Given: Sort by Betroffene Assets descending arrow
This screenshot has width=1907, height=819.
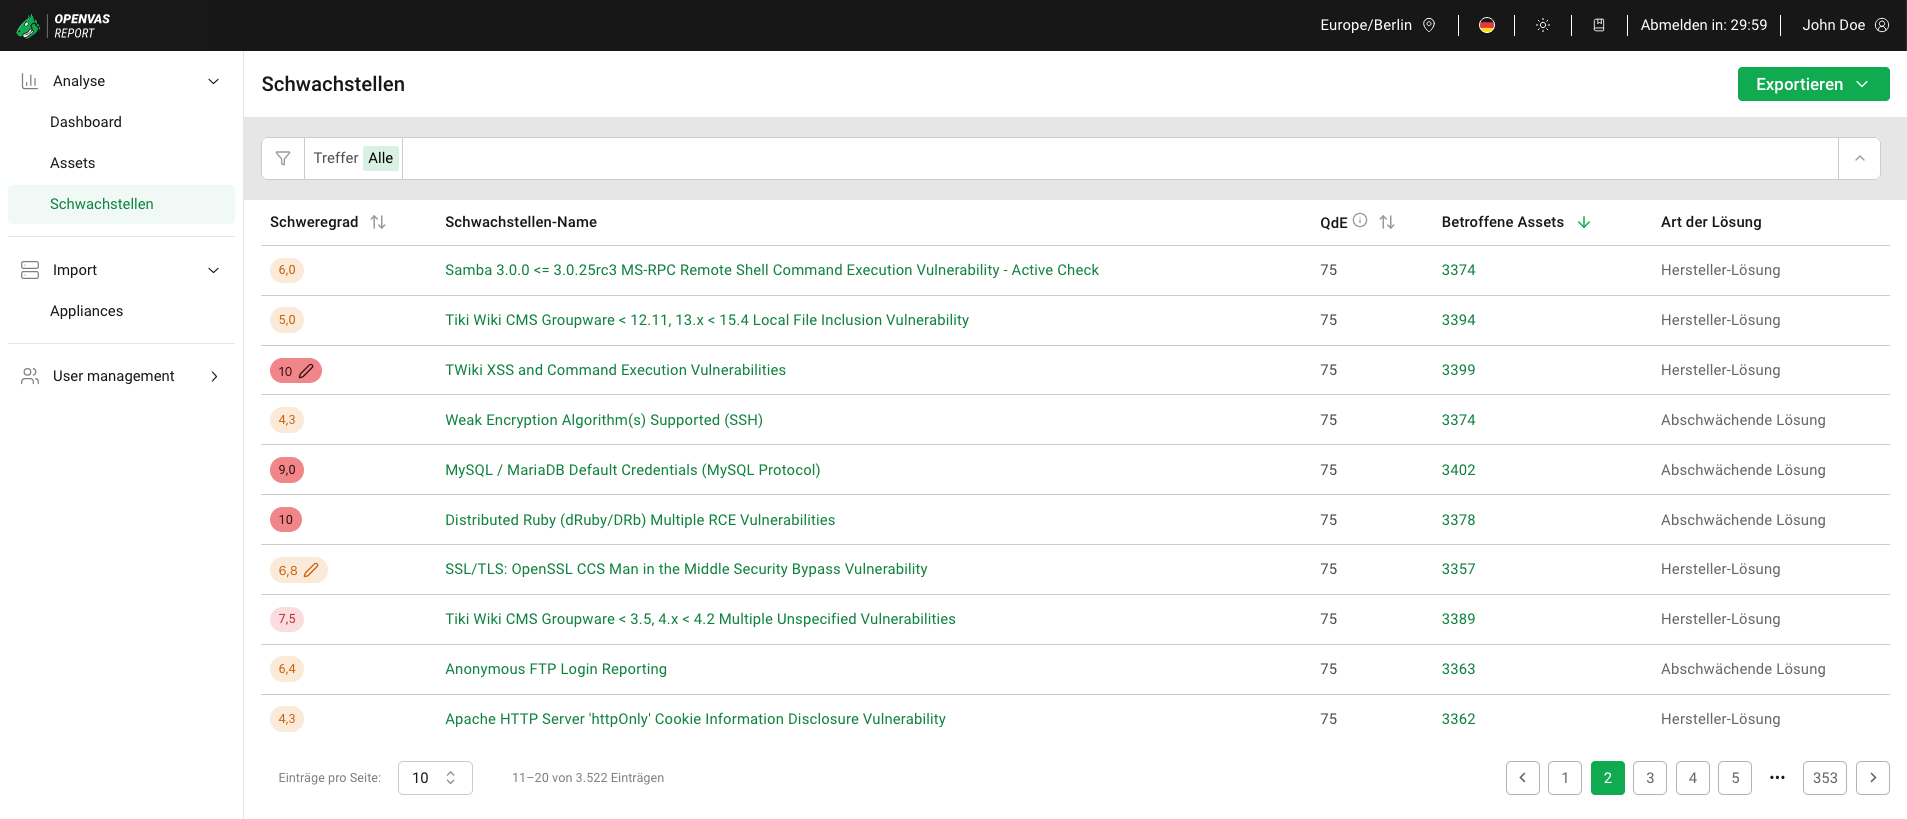Looking at the screenshot, I should 1584,222.
